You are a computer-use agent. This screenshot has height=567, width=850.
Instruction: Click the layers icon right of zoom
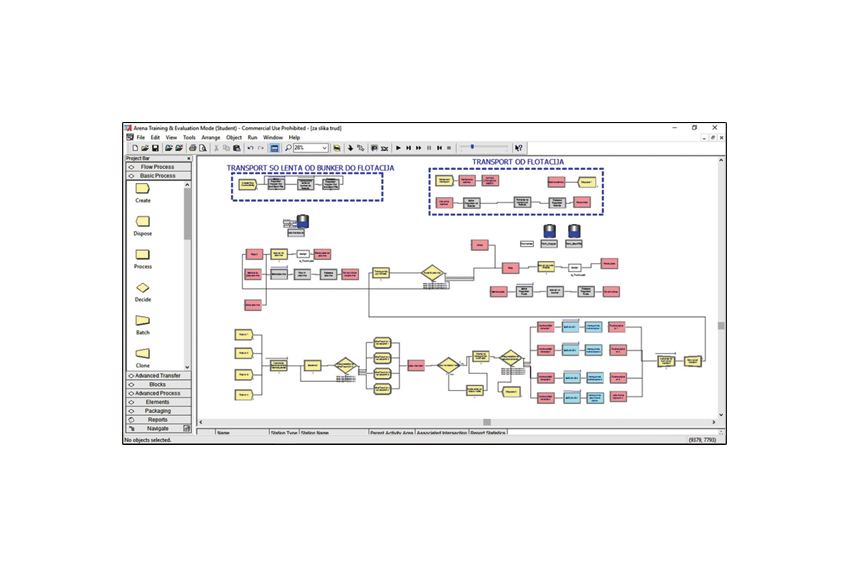[x=336, y=147]
